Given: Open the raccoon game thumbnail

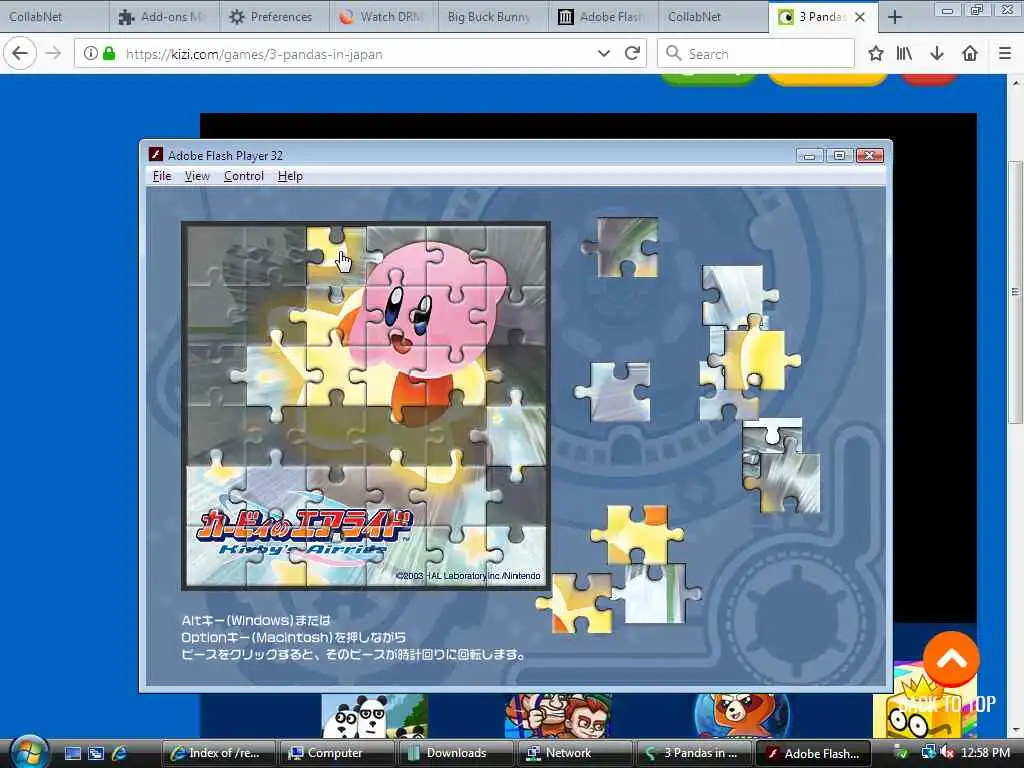Looking at the screenshot, I should pyautogui.click(x=742, y=716).
